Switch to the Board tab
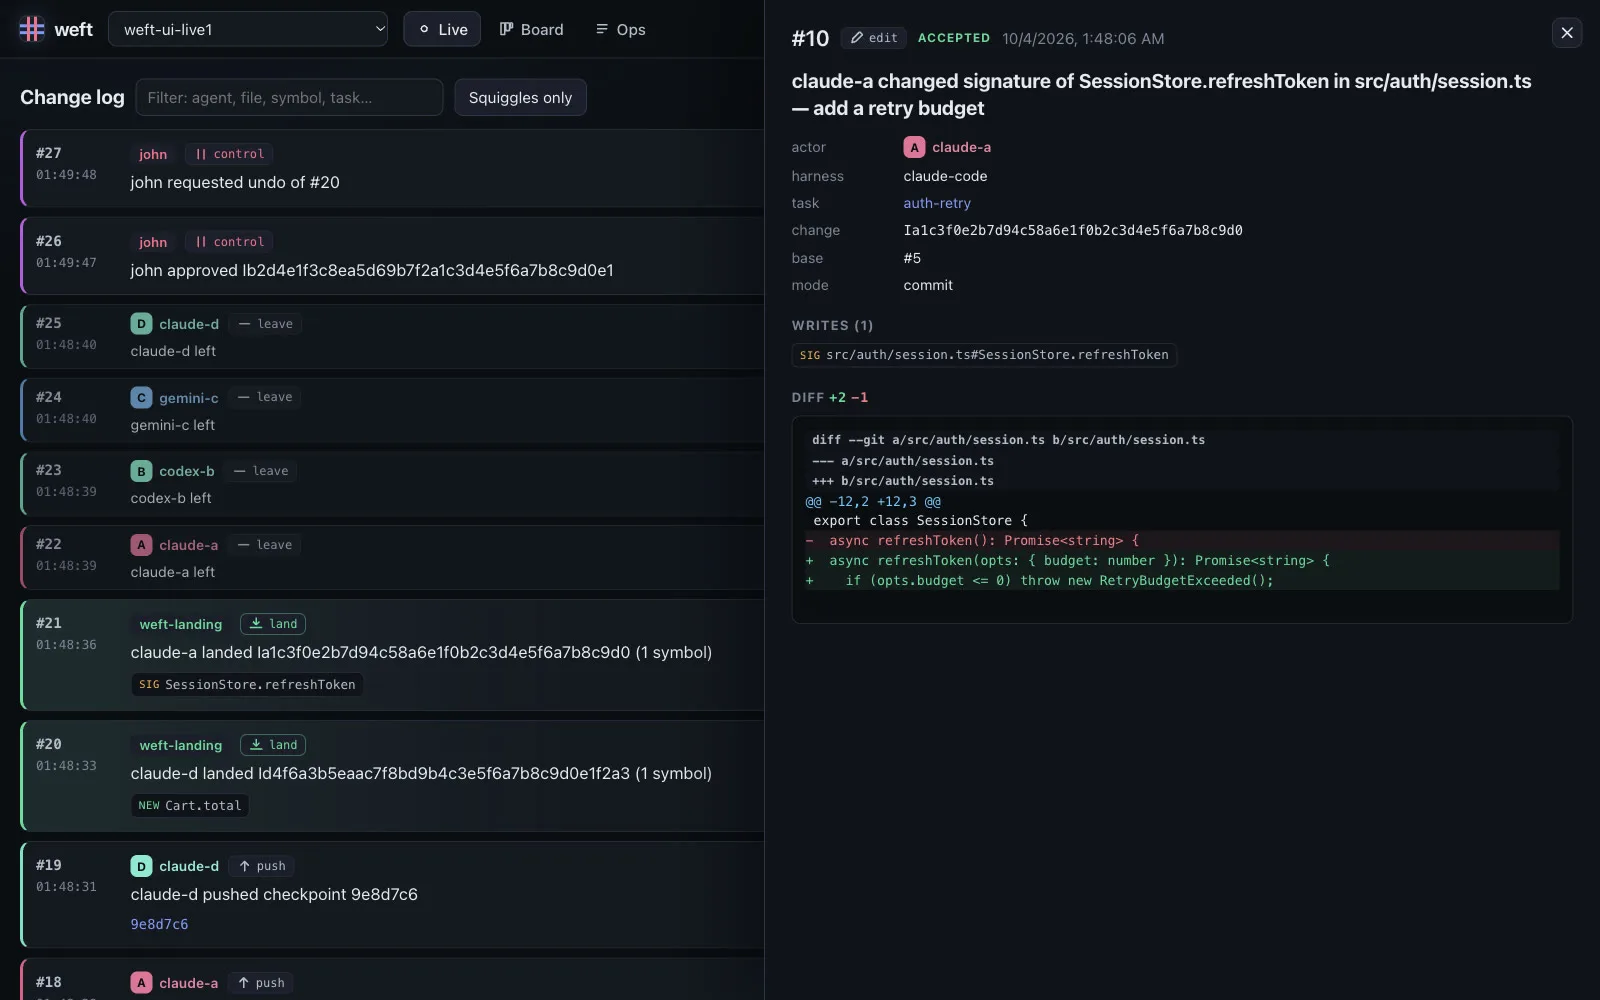 click(532, 29)
